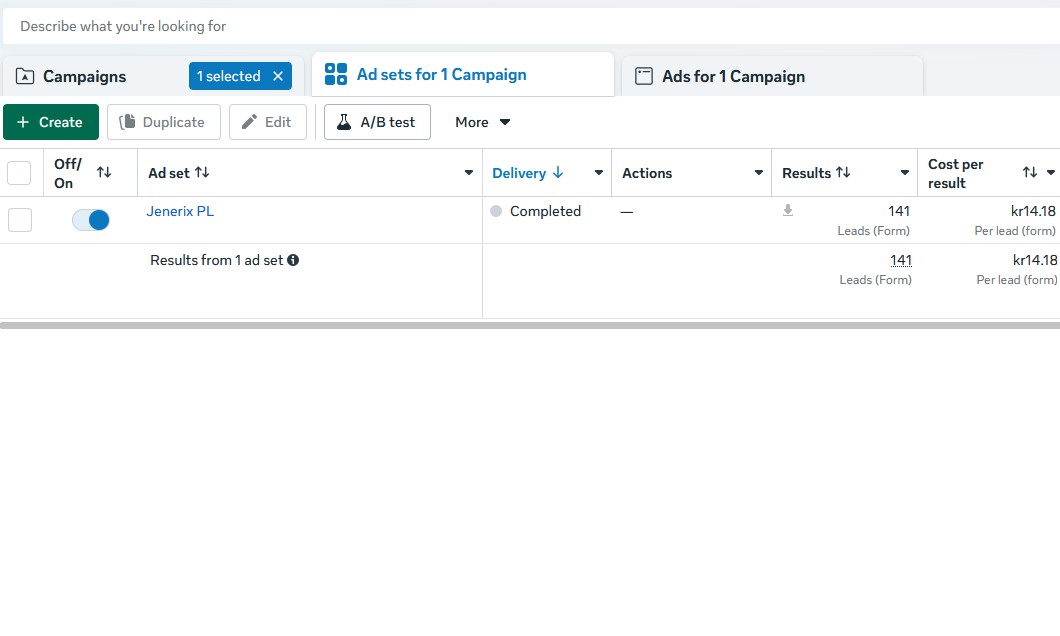
Task: Click the green Create button
Action: pyautogui.click(x=51, y=122)
